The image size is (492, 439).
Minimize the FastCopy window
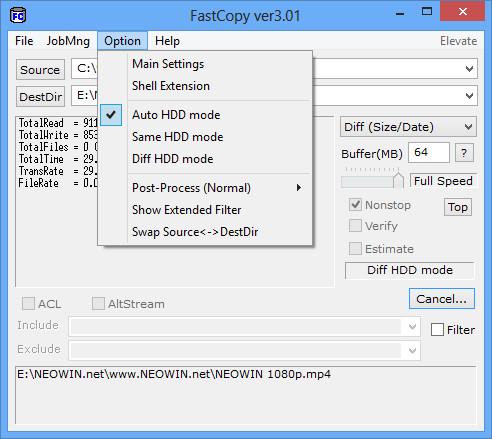pos(400,14)
